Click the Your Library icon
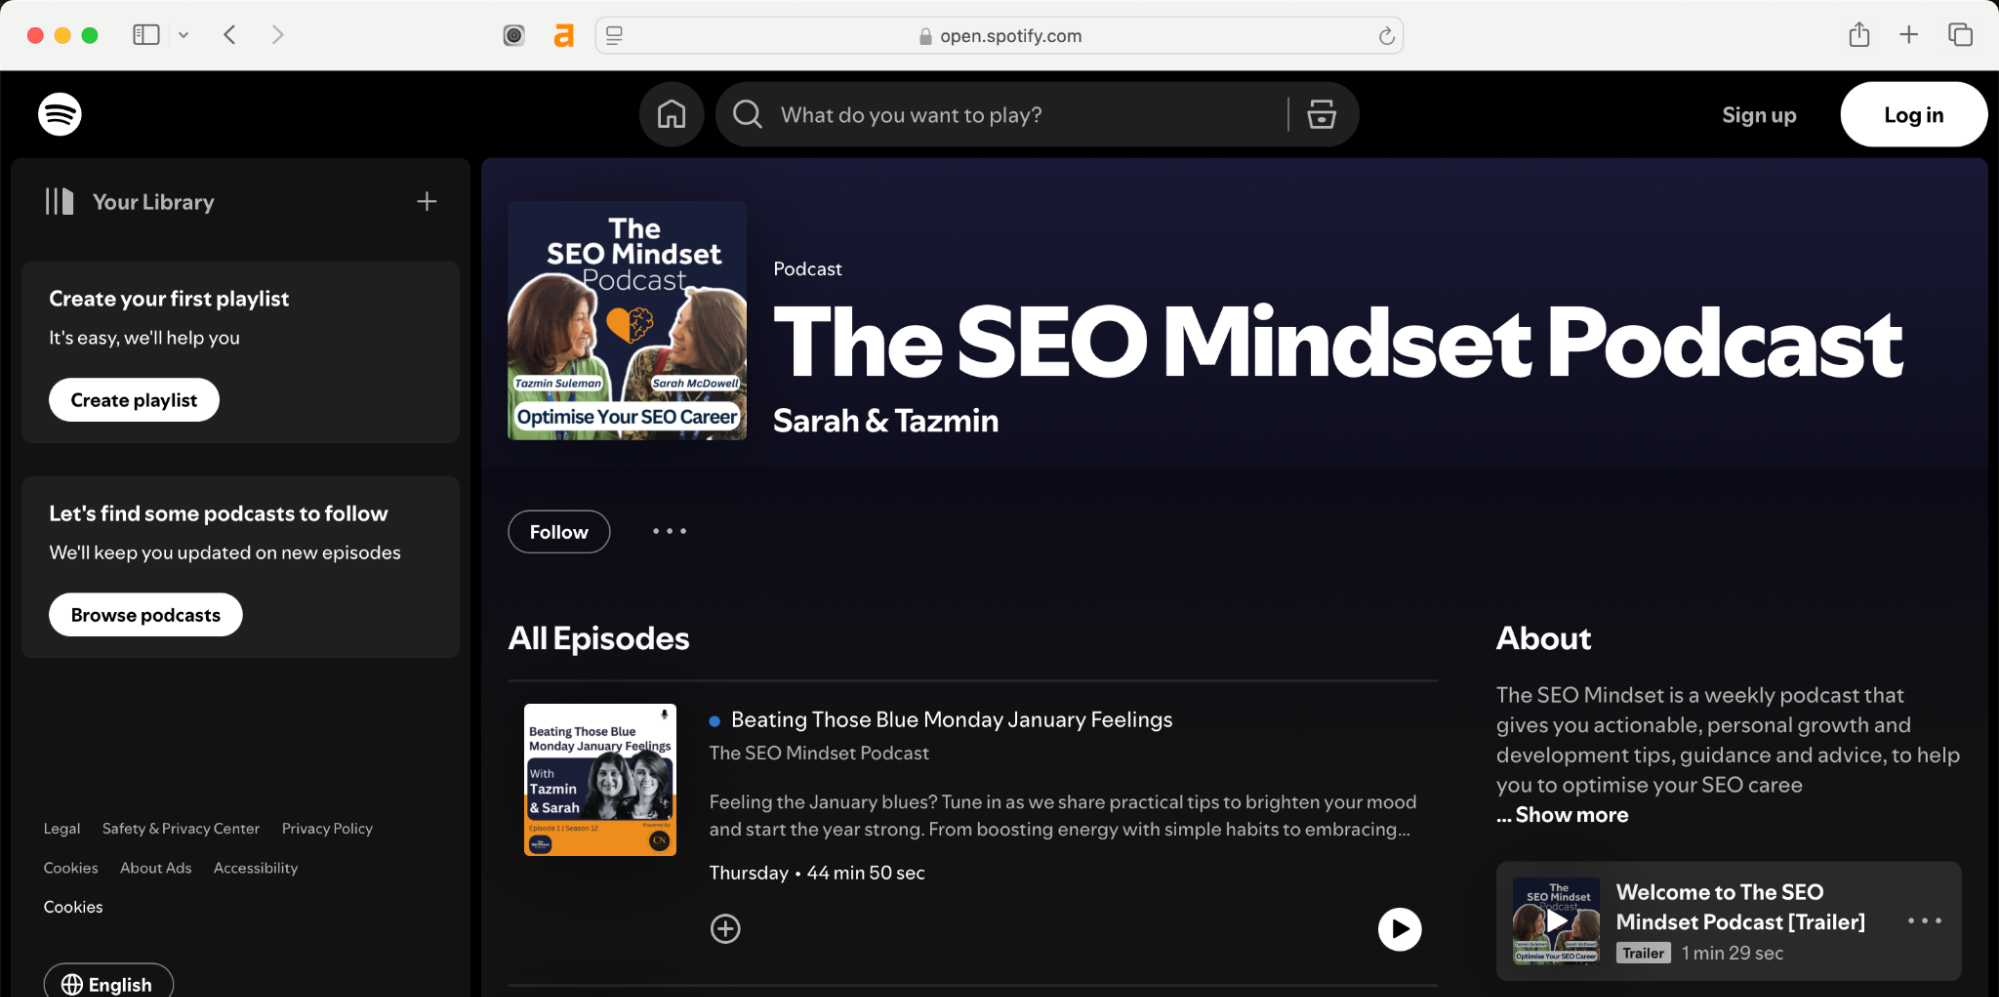The height and width of the screenshot is (997, 1999). tap(59, 202)
